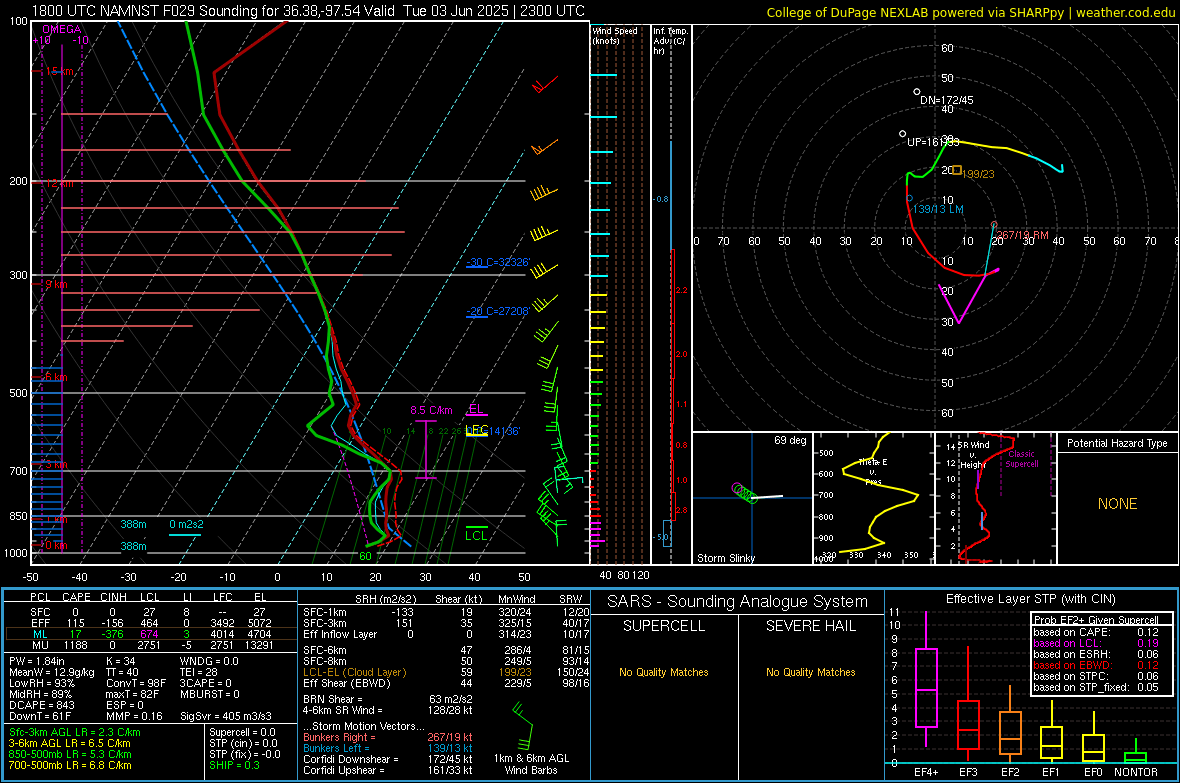Click the Inf. Temp. Adv. panel header
The image size is (1180, 783).
click(x=670, y=41)
